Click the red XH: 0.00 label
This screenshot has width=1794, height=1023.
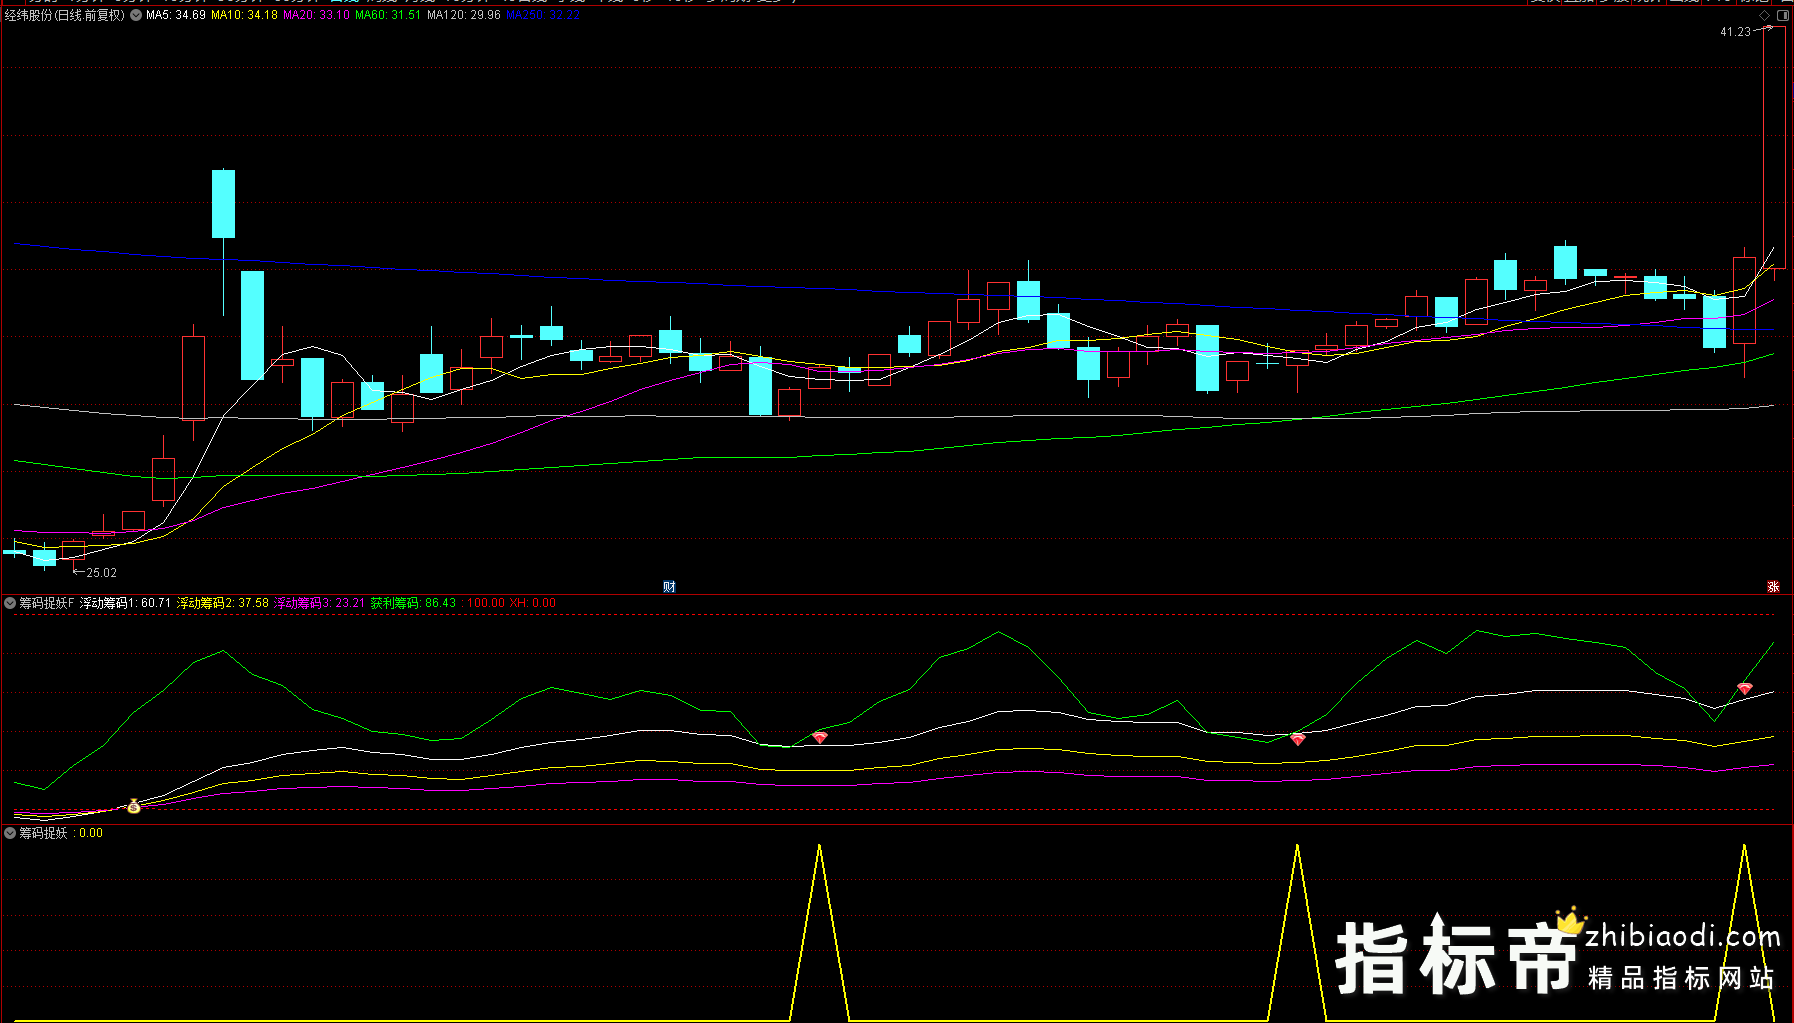tap(533, 603)
